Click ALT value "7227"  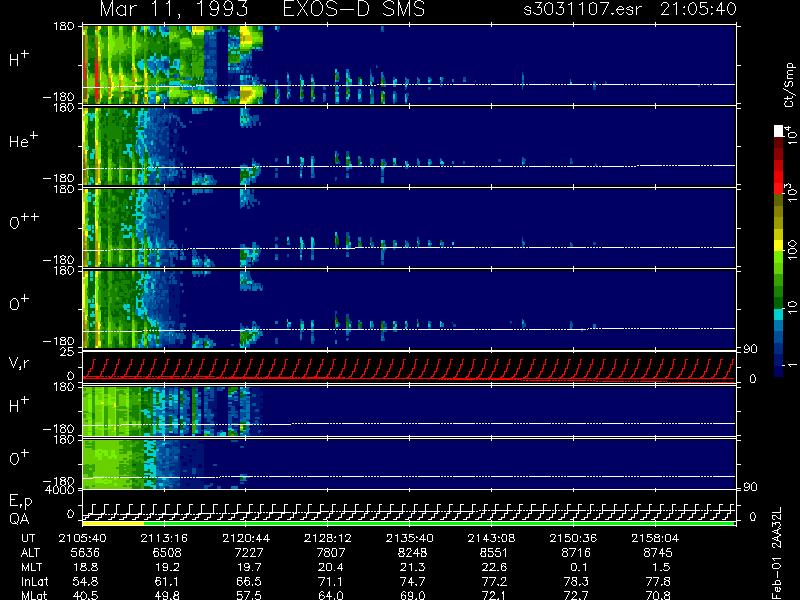[248, 553]
